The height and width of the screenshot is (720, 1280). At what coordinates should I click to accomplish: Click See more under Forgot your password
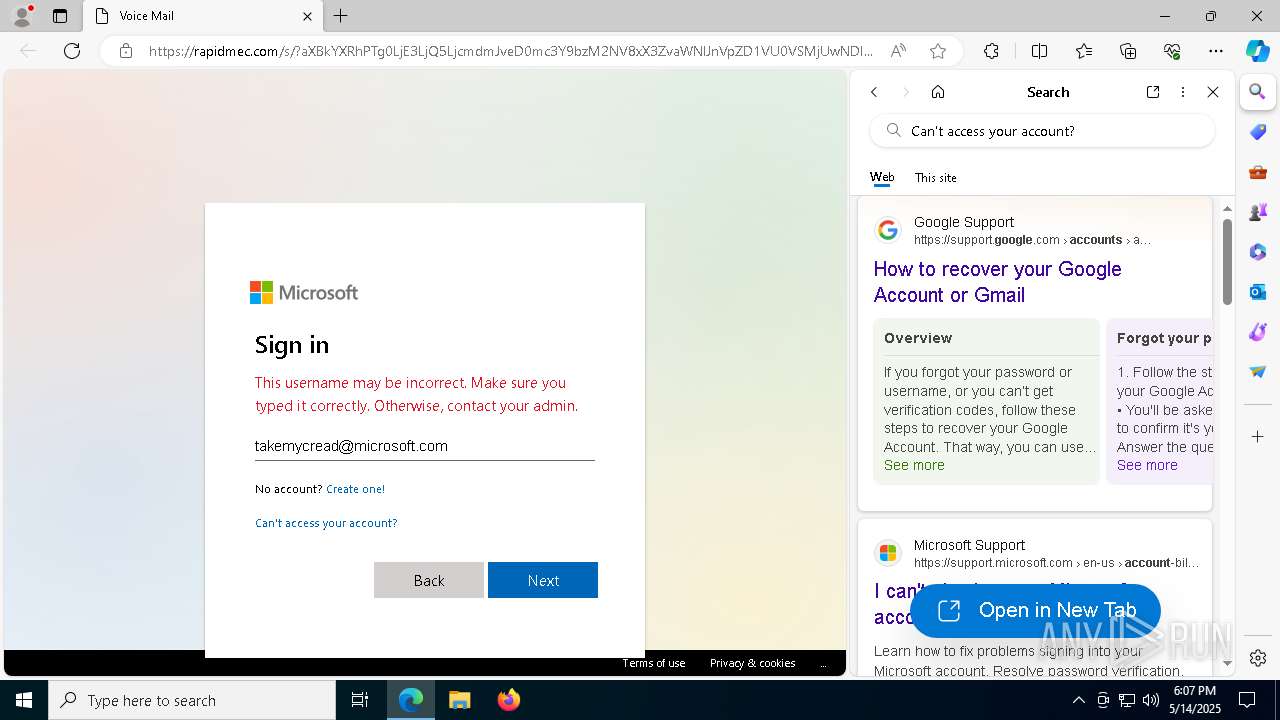[1147, 465]
